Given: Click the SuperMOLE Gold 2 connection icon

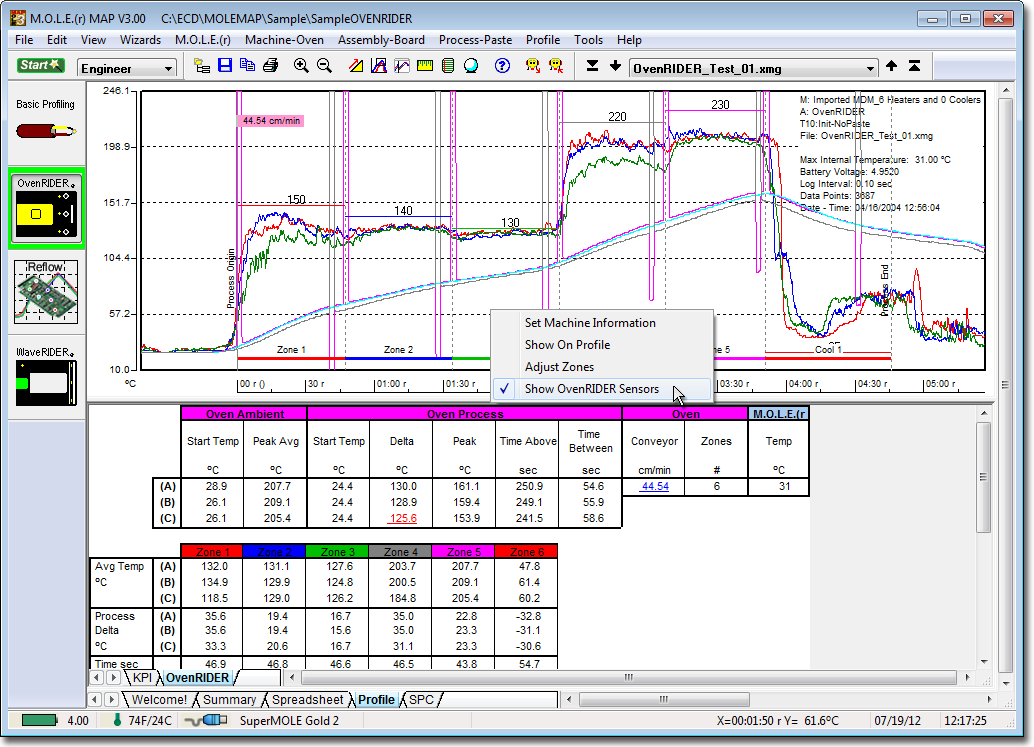Looking at the screenshot, I should coord(206,720).
